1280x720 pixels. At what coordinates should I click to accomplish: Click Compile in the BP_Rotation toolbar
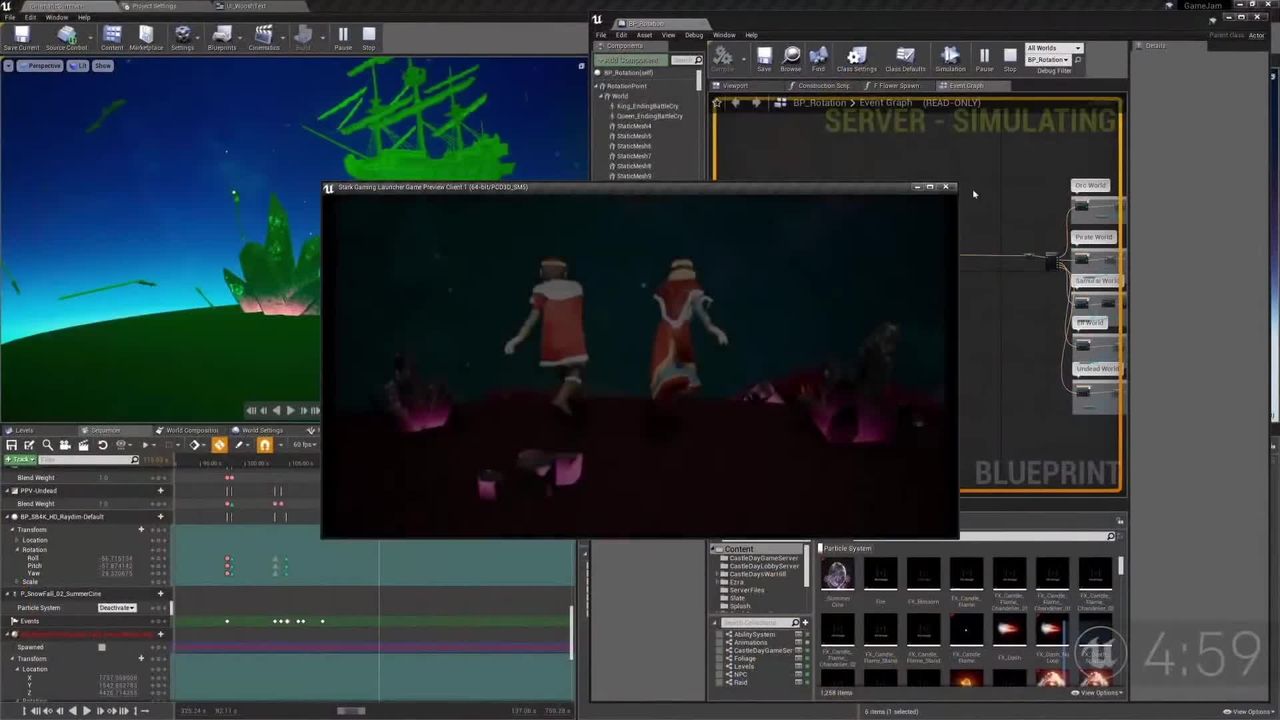722,60
